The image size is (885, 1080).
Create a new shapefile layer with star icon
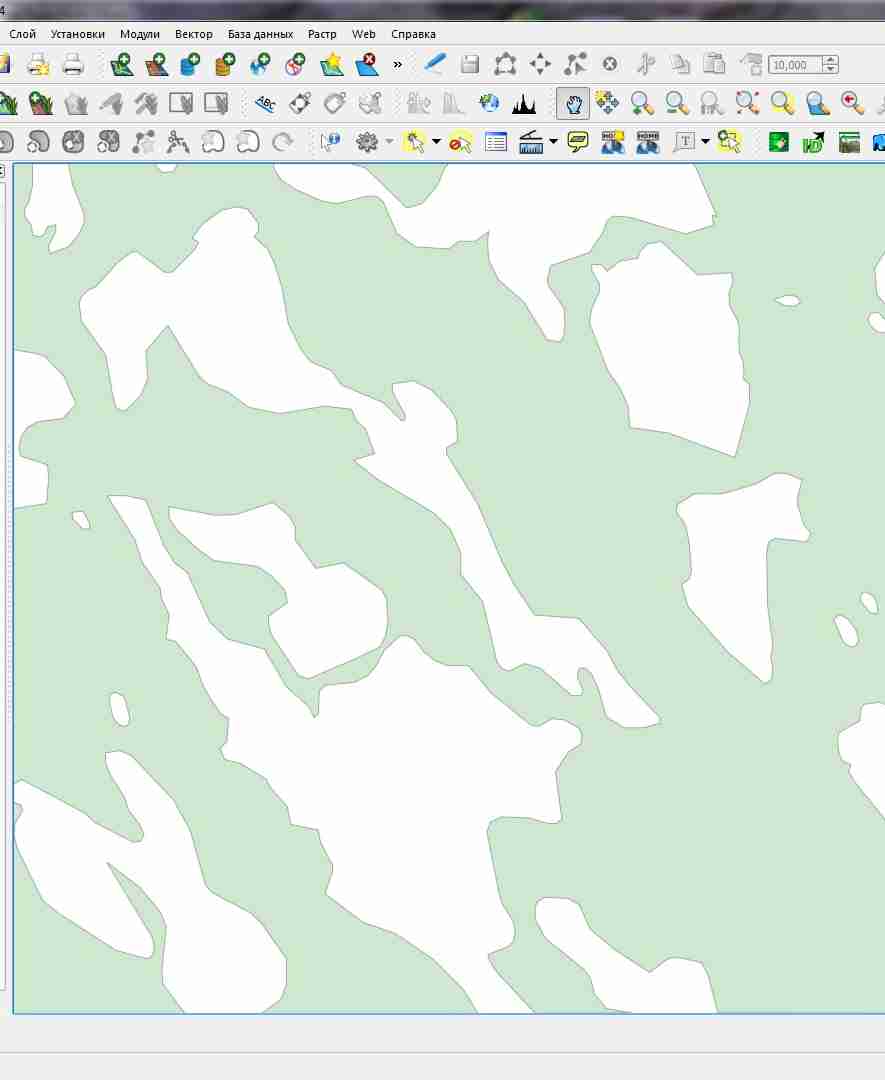(x=332, y=65)
